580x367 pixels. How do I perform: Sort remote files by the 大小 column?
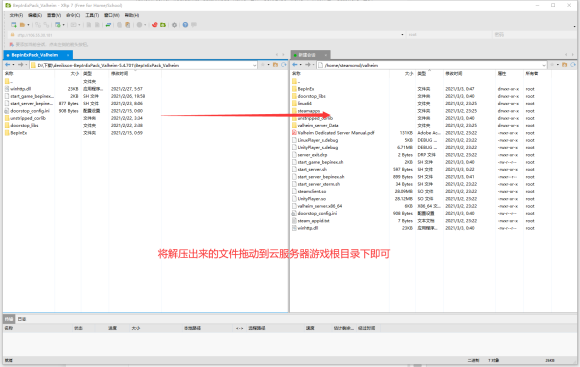click(409, 74)
